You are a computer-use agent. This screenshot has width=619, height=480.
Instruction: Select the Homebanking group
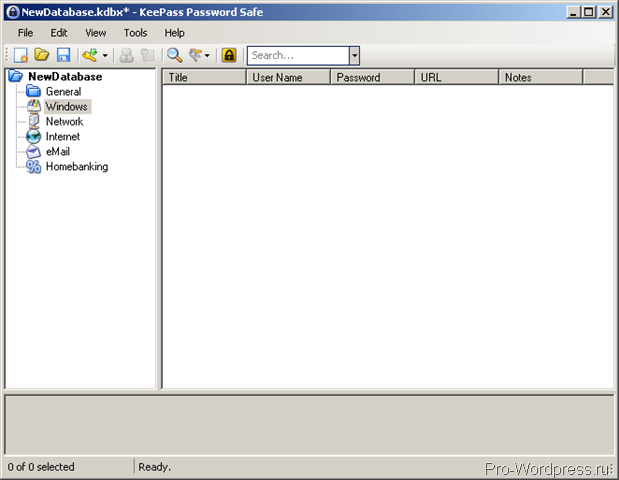[x=77, y=167]
